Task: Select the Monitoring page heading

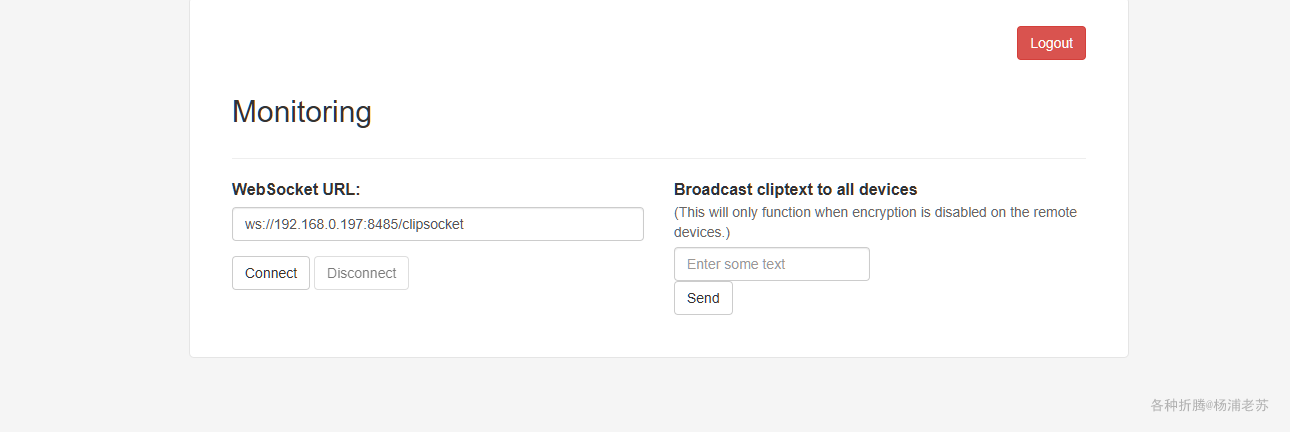Action: (x=302, y=111)
